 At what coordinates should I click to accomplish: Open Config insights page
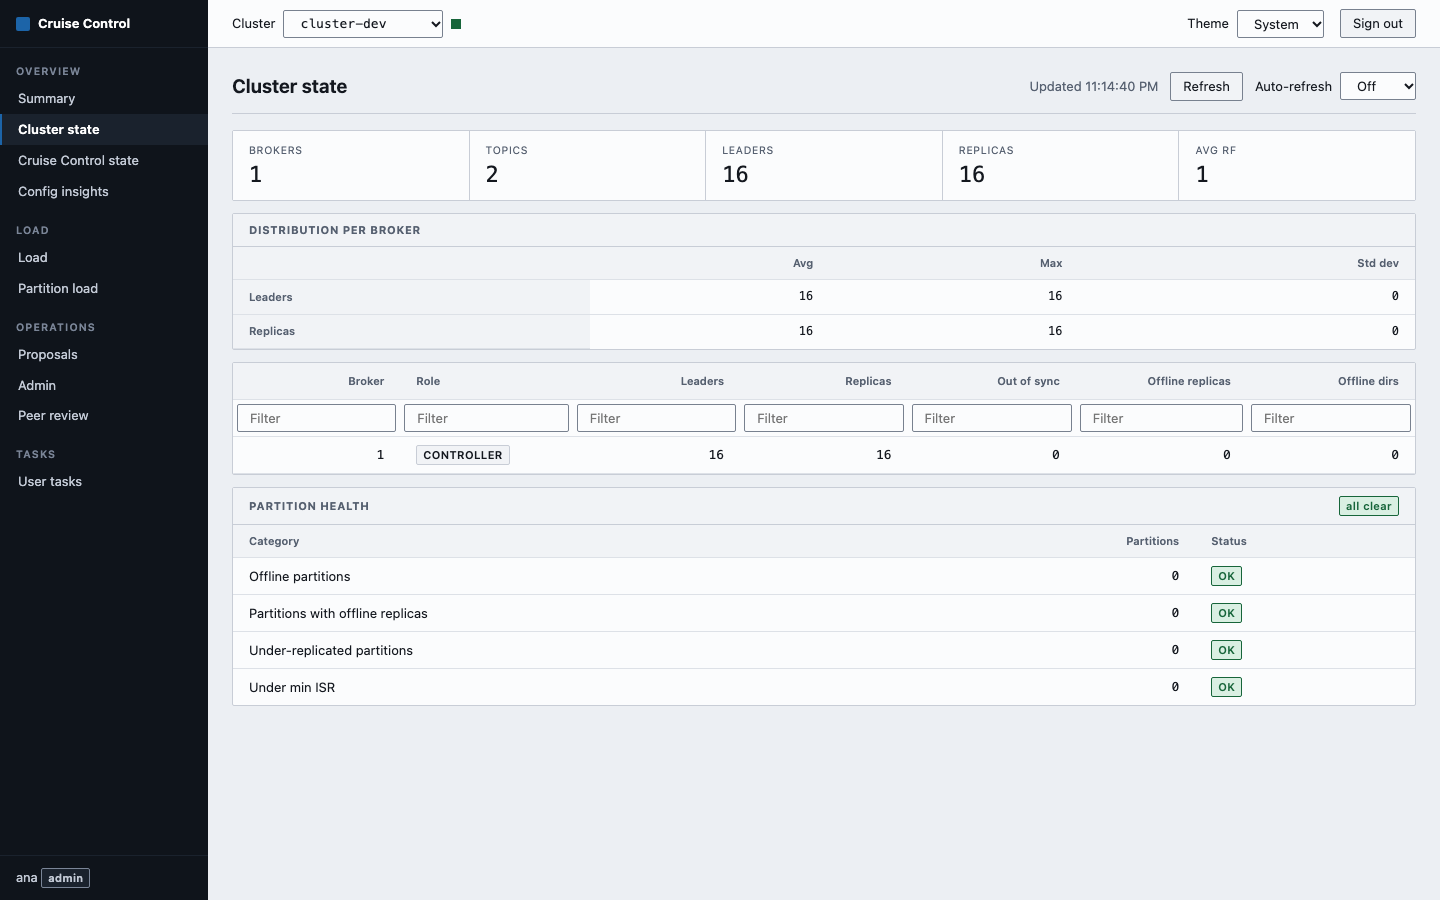[104, 191]
